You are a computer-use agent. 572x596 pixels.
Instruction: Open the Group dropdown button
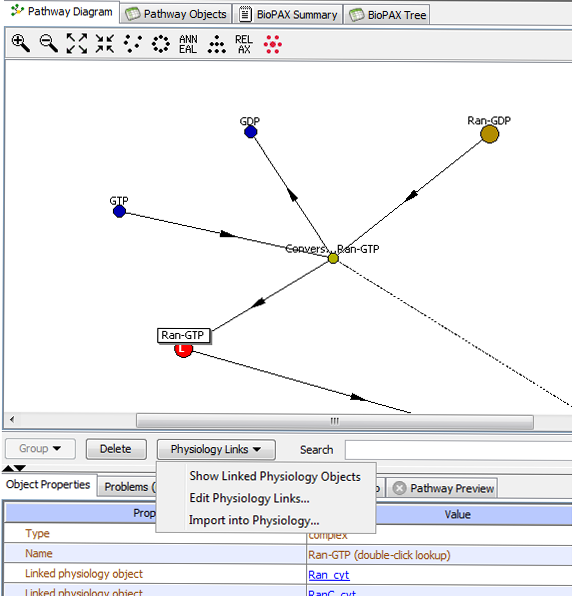pos(40,449)
